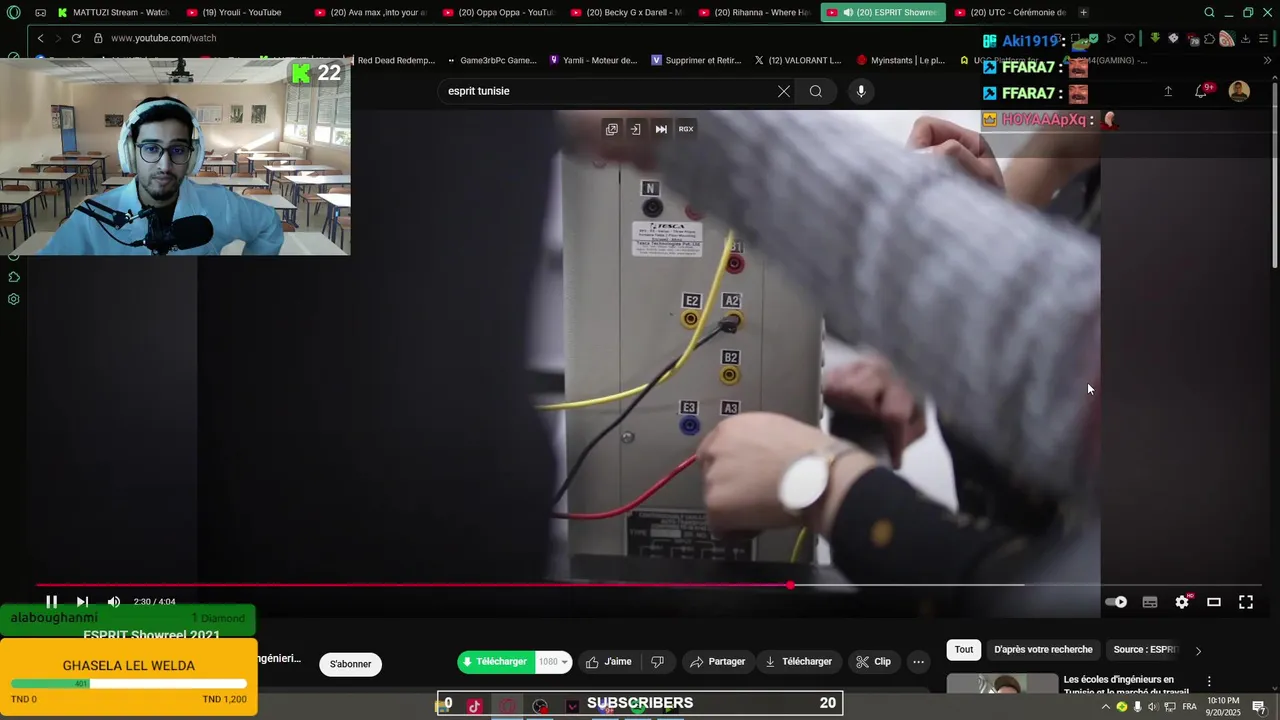Click the green Télécharger button
Viewport: 1280px width, 720px height.
495,662
